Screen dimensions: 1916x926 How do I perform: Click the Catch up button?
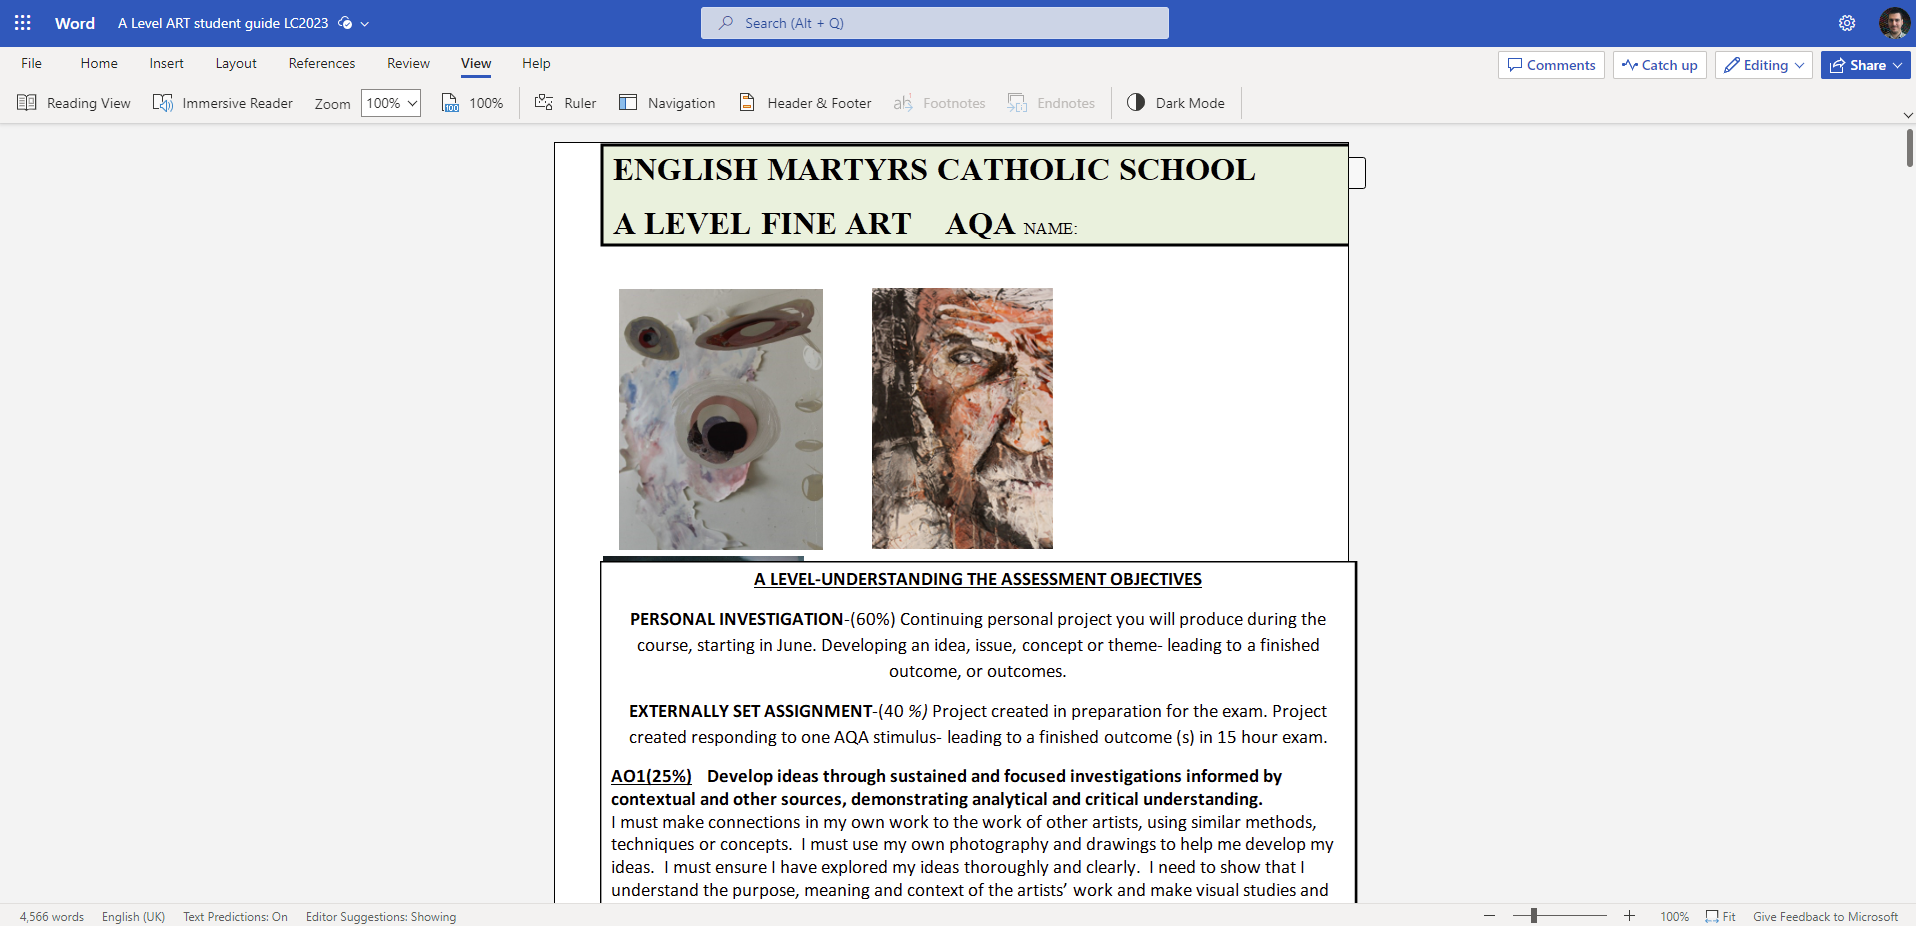[x=1660, y=65]
